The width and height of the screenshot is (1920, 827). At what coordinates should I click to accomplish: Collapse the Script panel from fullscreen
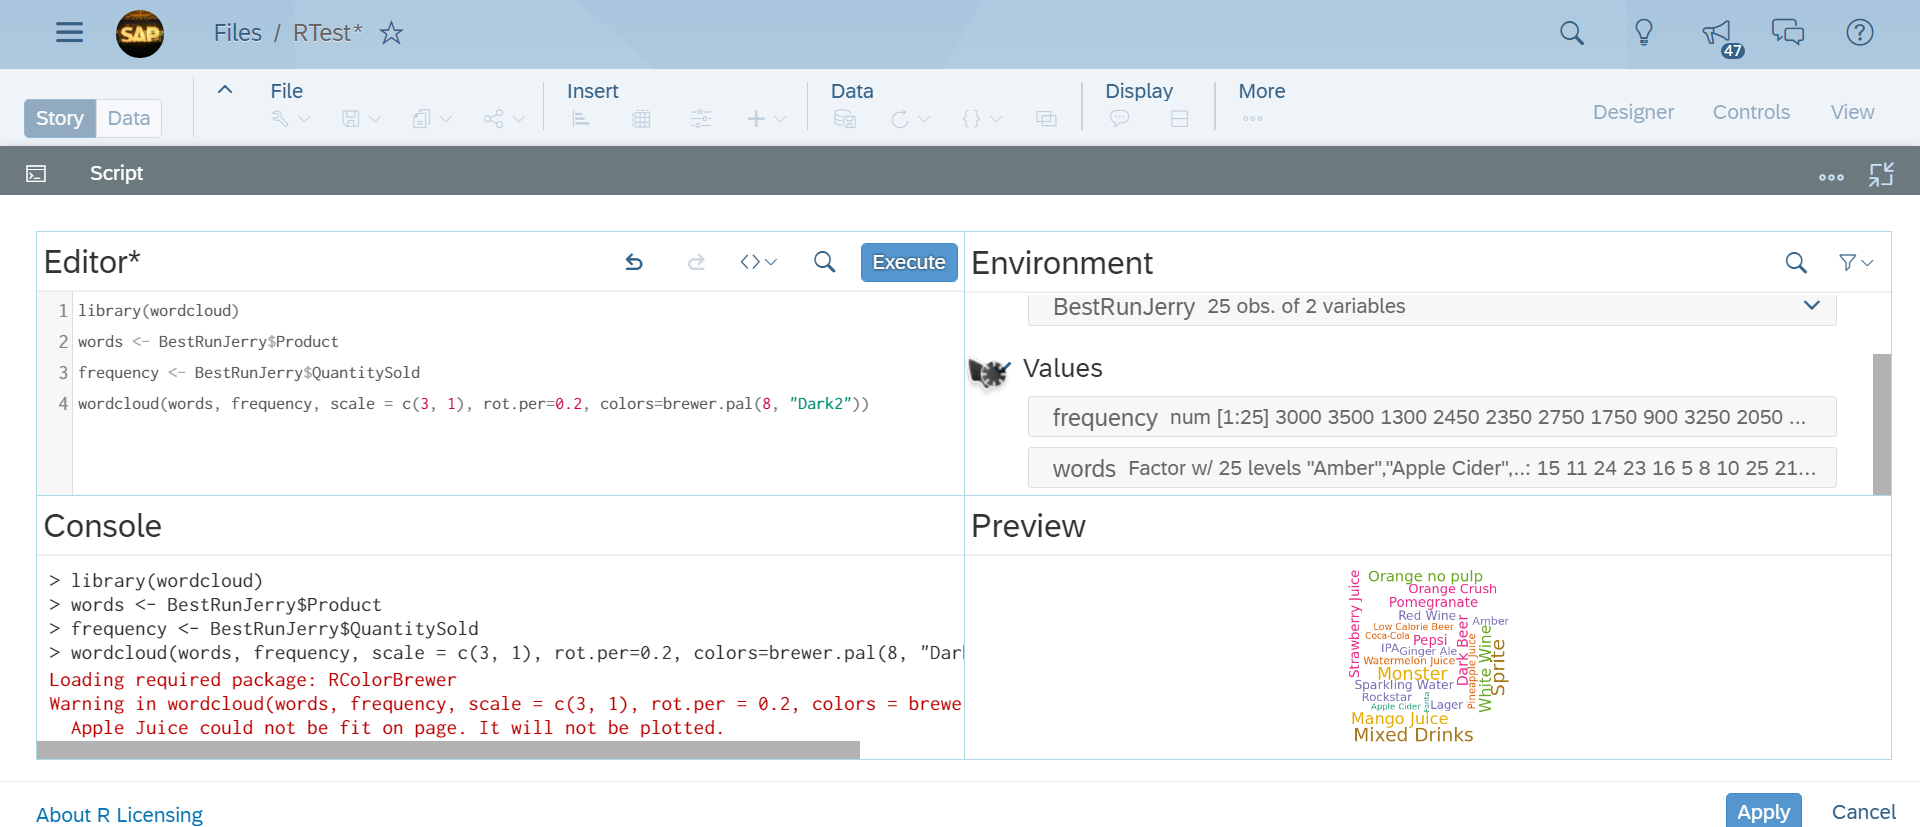1881,174
